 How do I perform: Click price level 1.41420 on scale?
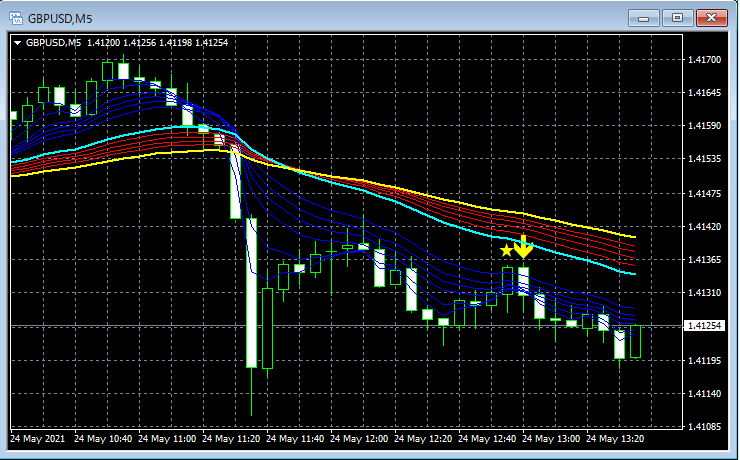[705, 226]
